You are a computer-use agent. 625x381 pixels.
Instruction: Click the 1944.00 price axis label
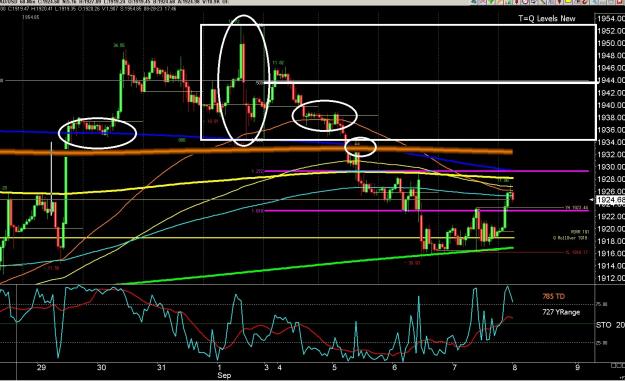click(x=611, y=80)
